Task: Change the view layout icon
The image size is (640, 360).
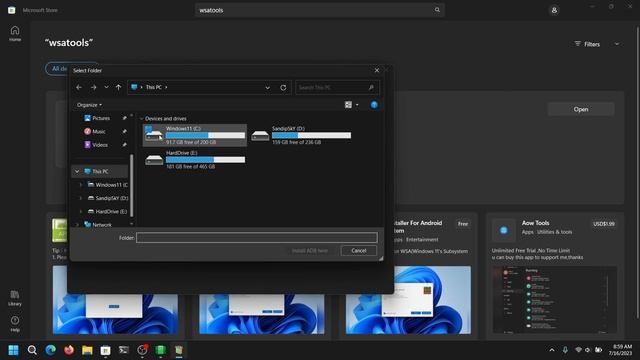Action: 348,105
